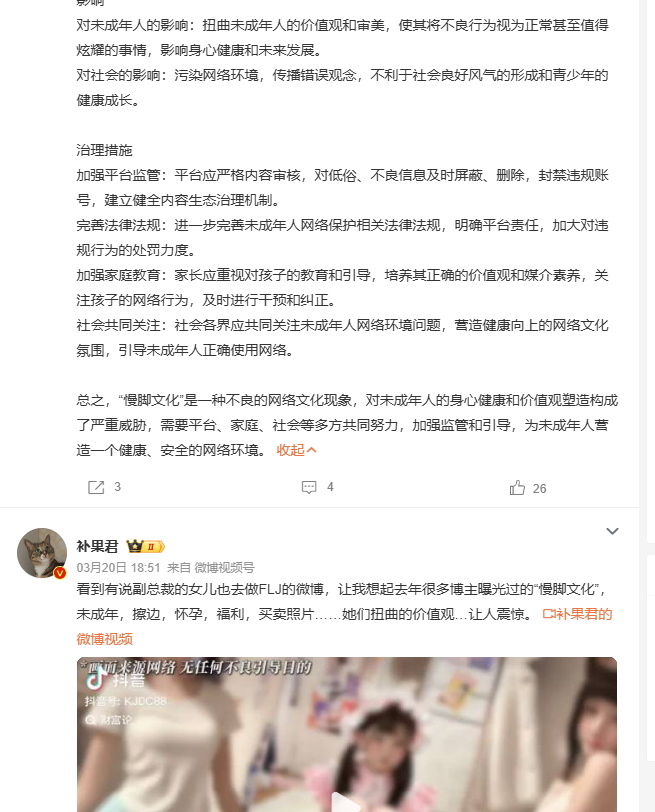Click the video camera icon before 补果君的

pyautogui.click(x=549, y=614)
